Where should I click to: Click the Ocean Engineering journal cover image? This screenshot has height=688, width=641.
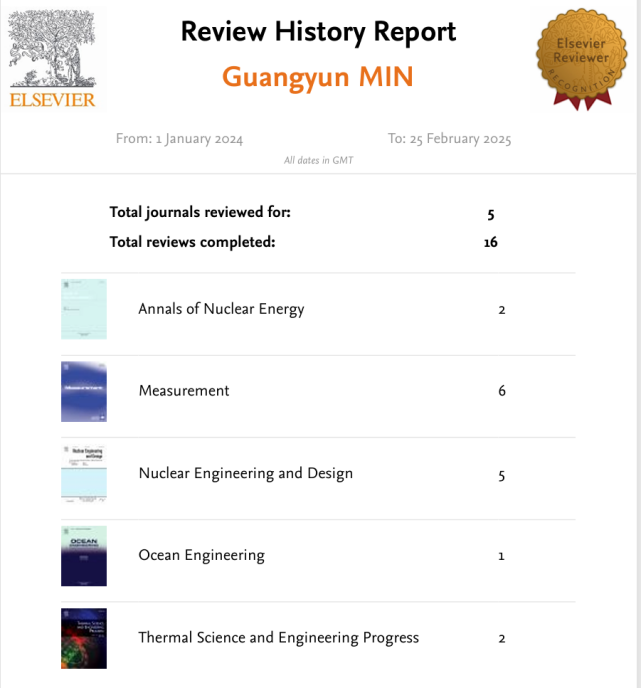coord(83,555)
